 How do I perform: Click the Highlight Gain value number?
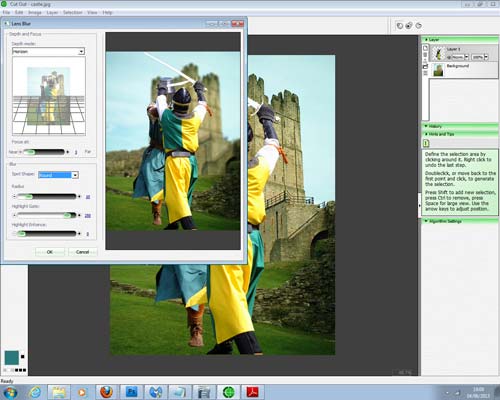(88, 216)
